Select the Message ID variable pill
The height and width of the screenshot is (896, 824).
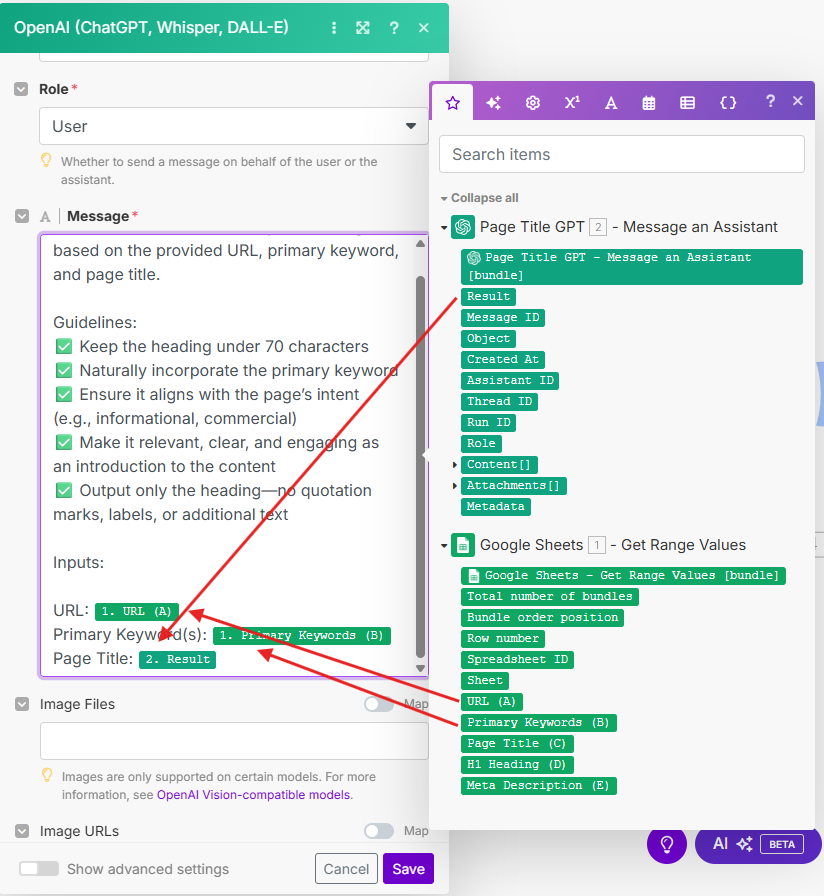[502, 318]
